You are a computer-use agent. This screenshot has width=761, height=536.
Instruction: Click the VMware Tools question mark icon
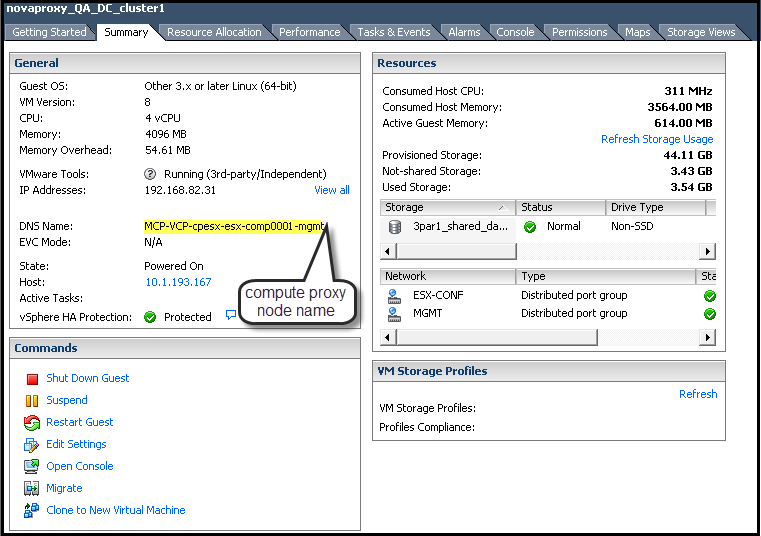(150, 174)
